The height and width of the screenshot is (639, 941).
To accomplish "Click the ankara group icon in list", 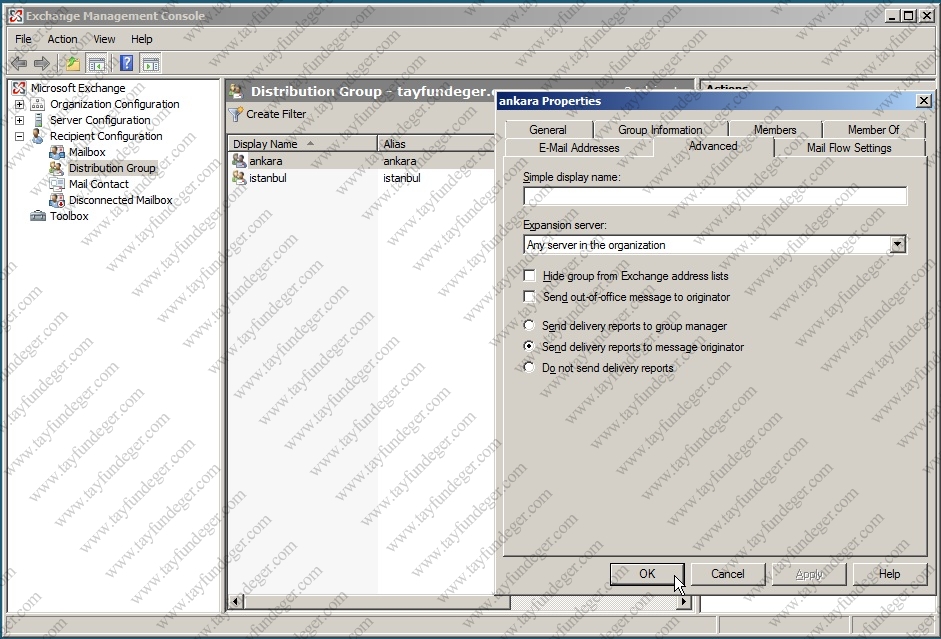I will pyautogui.click(x=239, y=161).
